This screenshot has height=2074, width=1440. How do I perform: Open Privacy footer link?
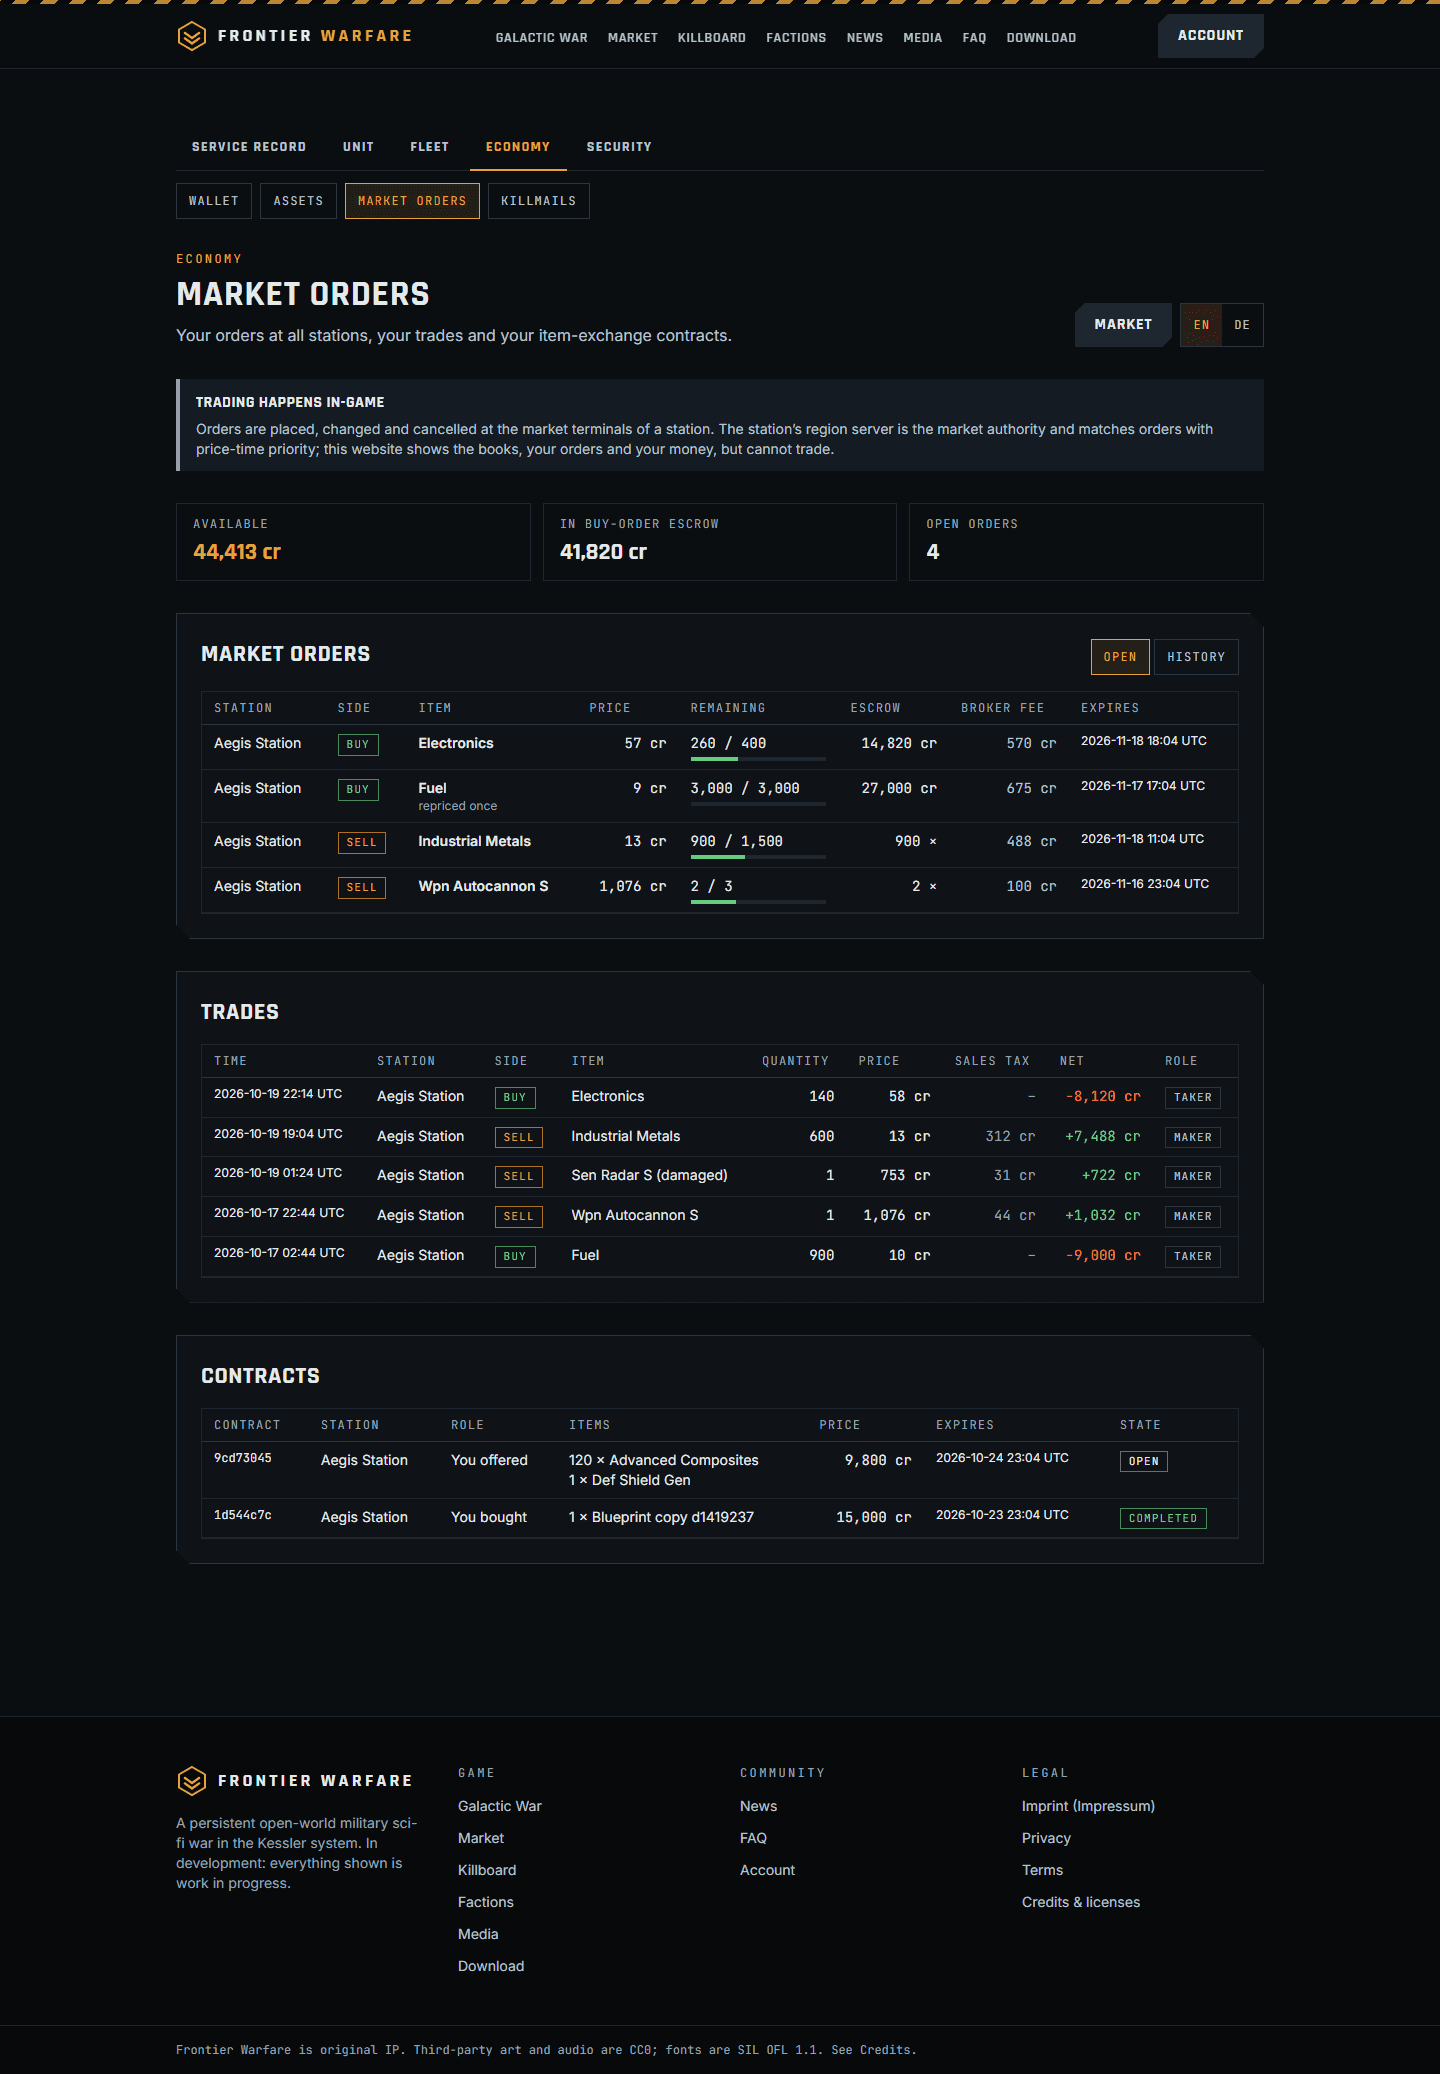click(1046, 1838)
